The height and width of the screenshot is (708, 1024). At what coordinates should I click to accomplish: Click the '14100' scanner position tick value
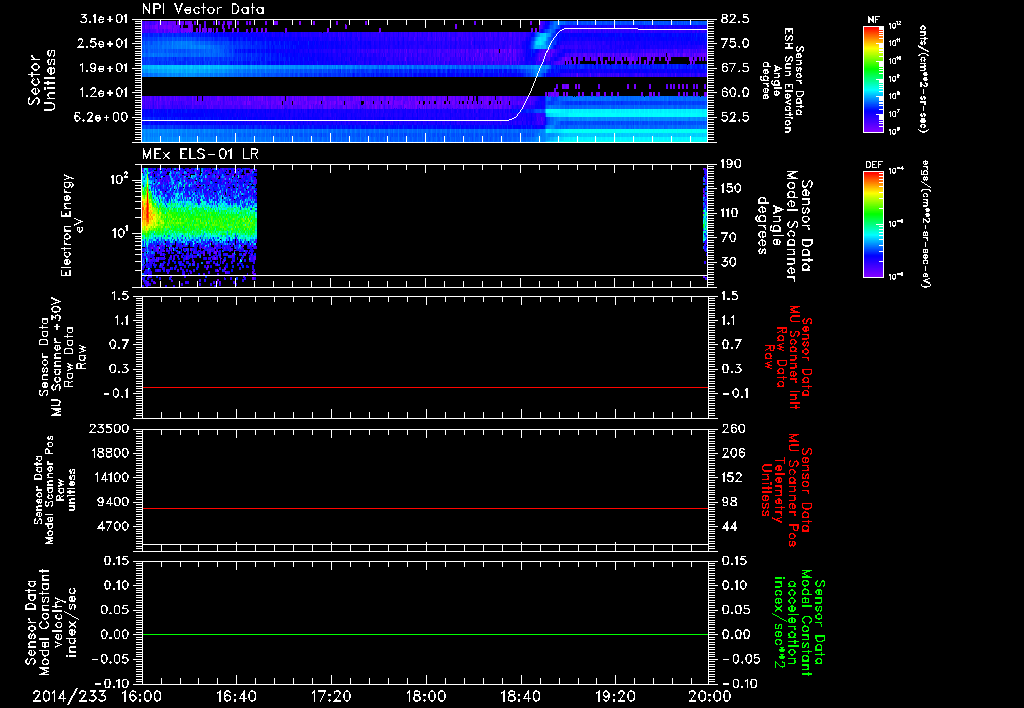(110, 477)
